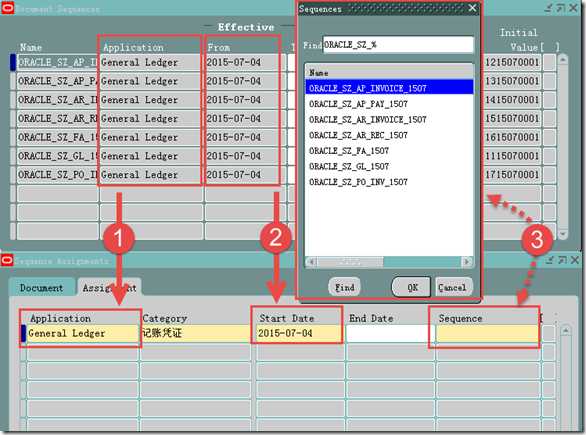The width and height of the screenshot is (586, 435).
Task: Click the initial value 1315070001
Action: pos(512,81)
